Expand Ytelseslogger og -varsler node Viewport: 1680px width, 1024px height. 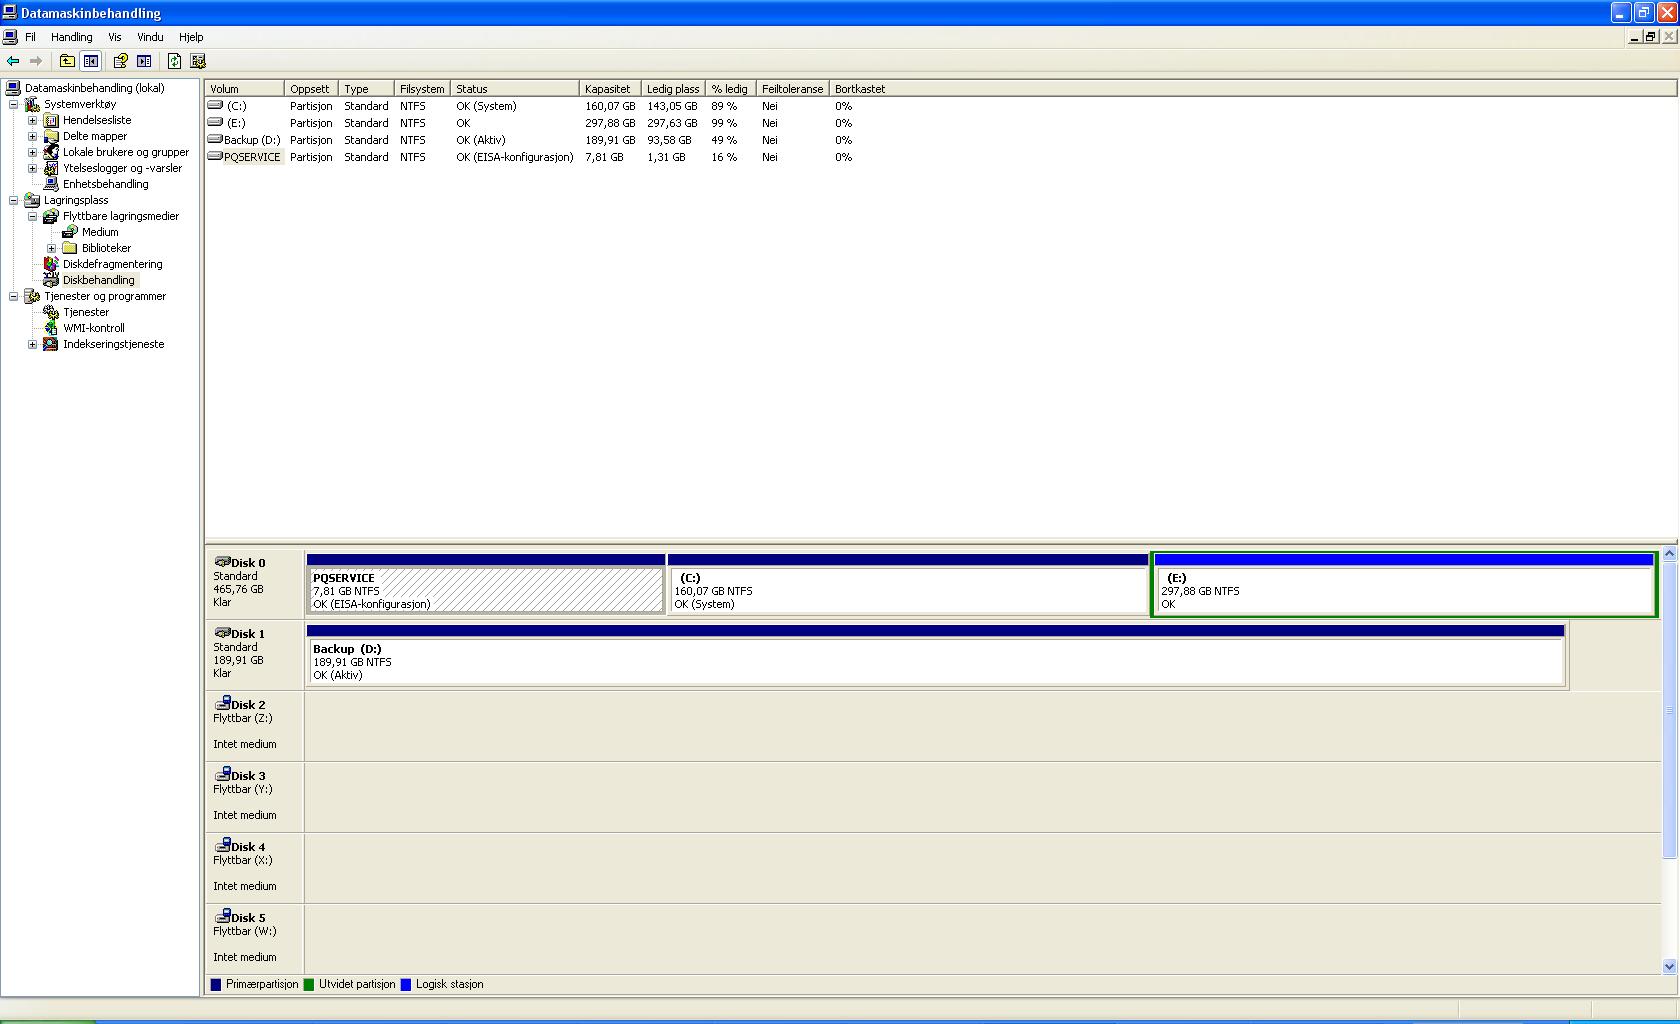(32, 168)
